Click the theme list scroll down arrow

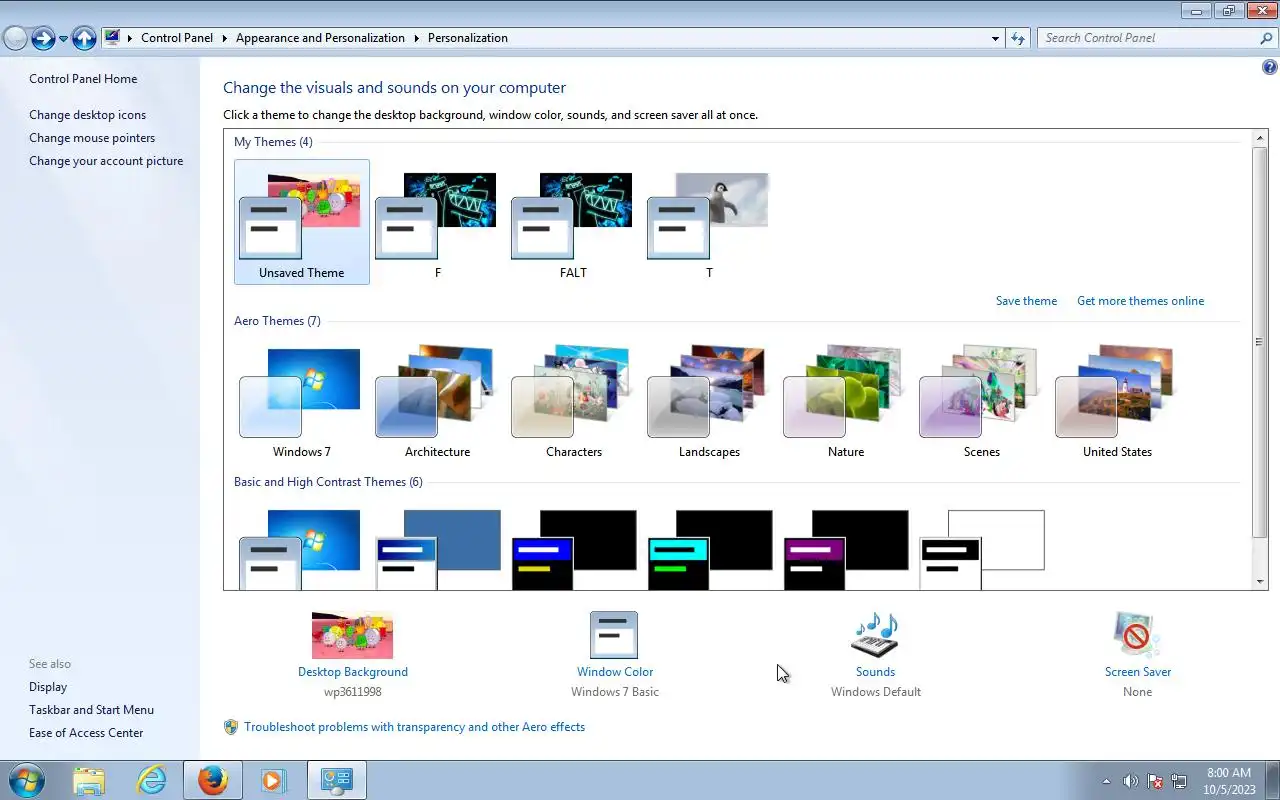1260,582
